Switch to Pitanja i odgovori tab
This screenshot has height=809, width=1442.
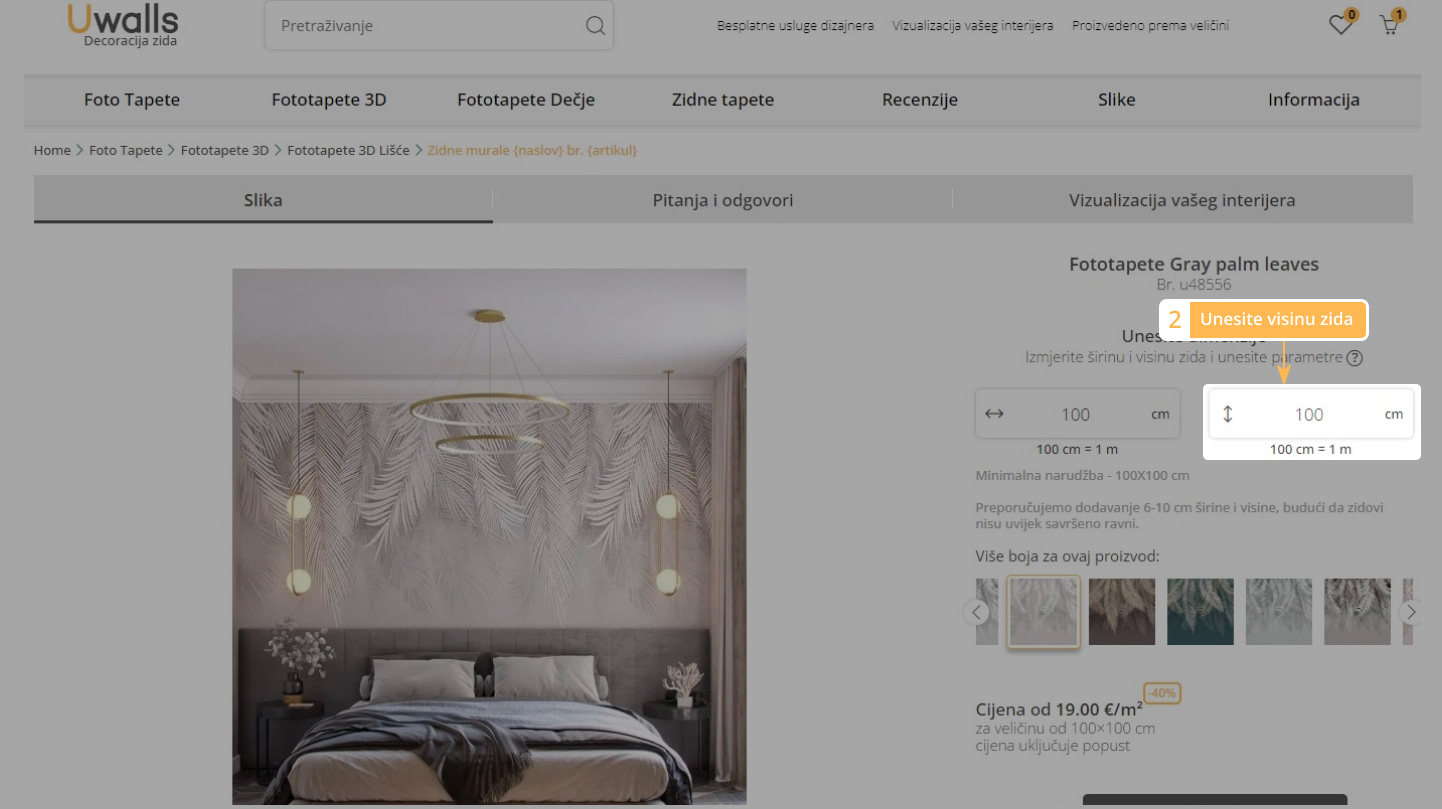[722, 200]
